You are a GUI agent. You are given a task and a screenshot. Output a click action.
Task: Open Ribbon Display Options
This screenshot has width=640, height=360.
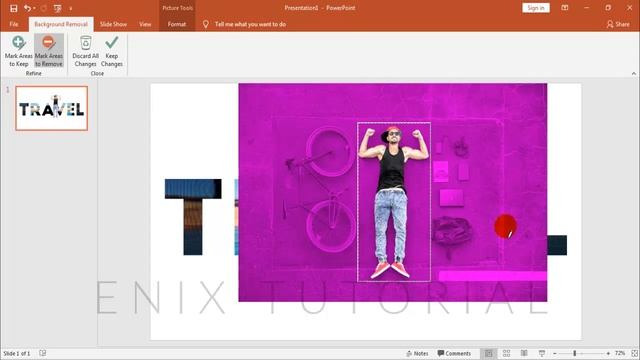pyautogui.click(x=564, y=8)
